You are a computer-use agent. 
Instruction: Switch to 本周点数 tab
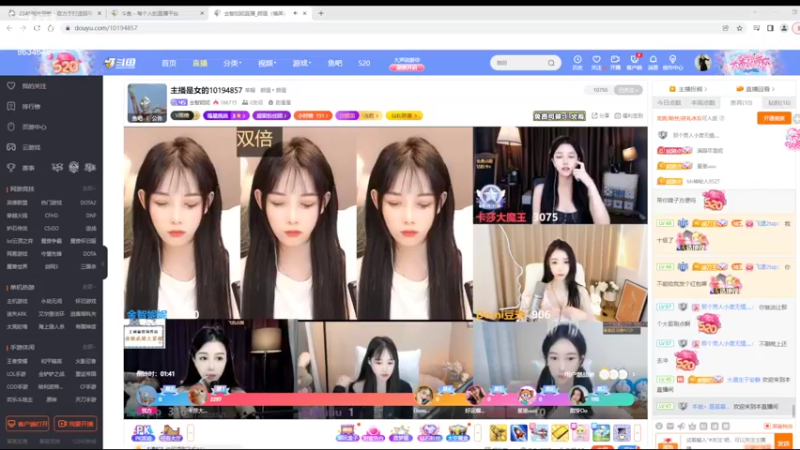[x=703, y=103]
